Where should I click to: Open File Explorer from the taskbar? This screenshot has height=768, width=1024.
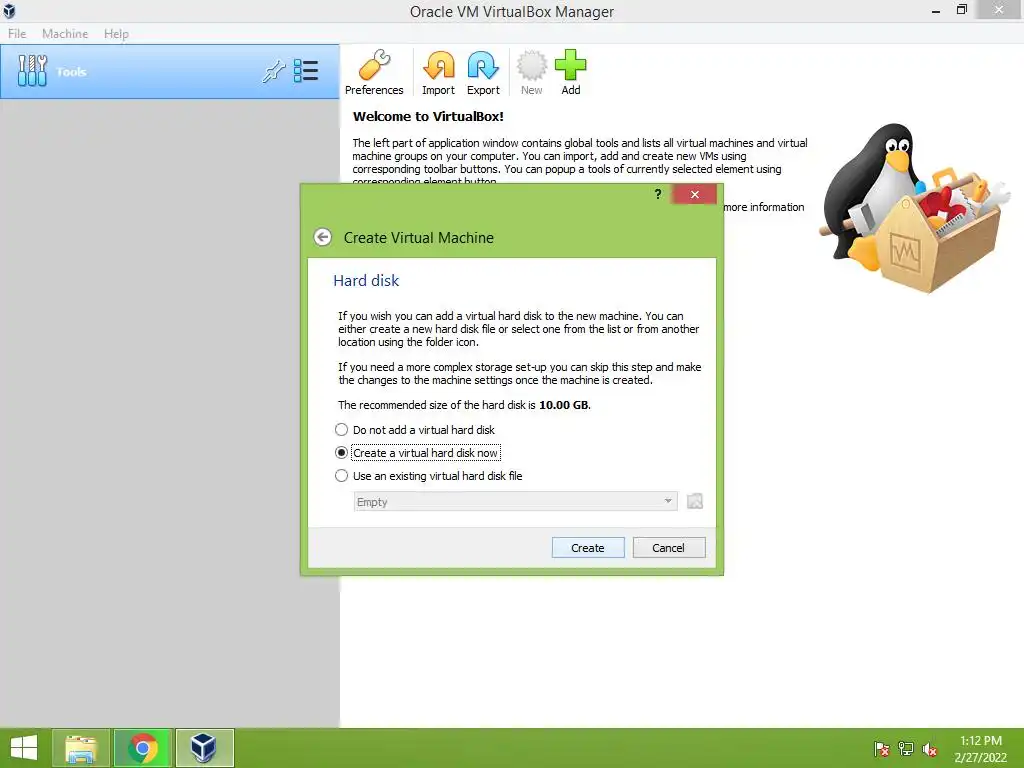coord(81,748)
